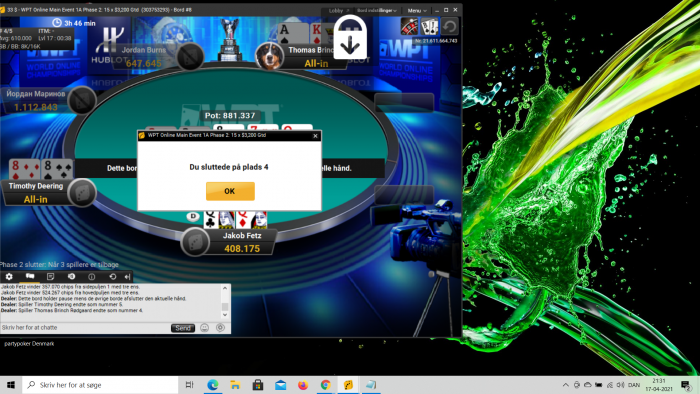Expand the Menu dropdown
The image size is (700, 394).
417,10
